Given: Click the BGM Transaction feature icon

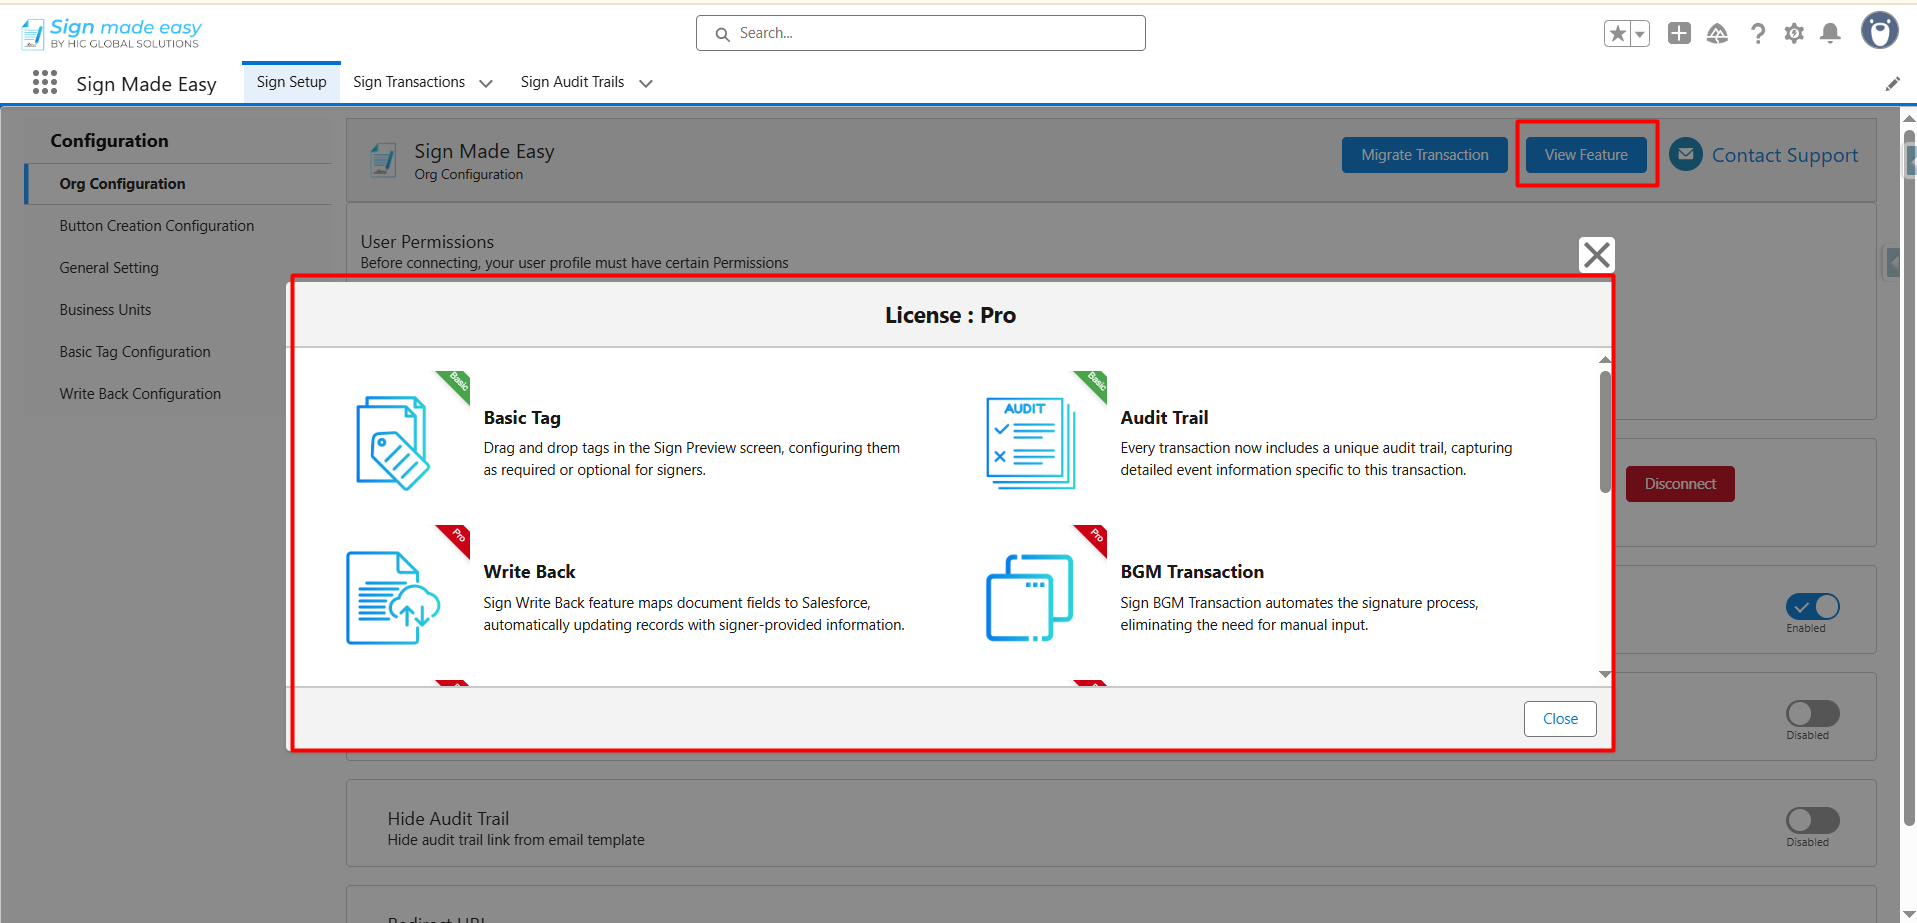Looking at the screenshot, I should pyautogui.click(x=1030, y=597).
